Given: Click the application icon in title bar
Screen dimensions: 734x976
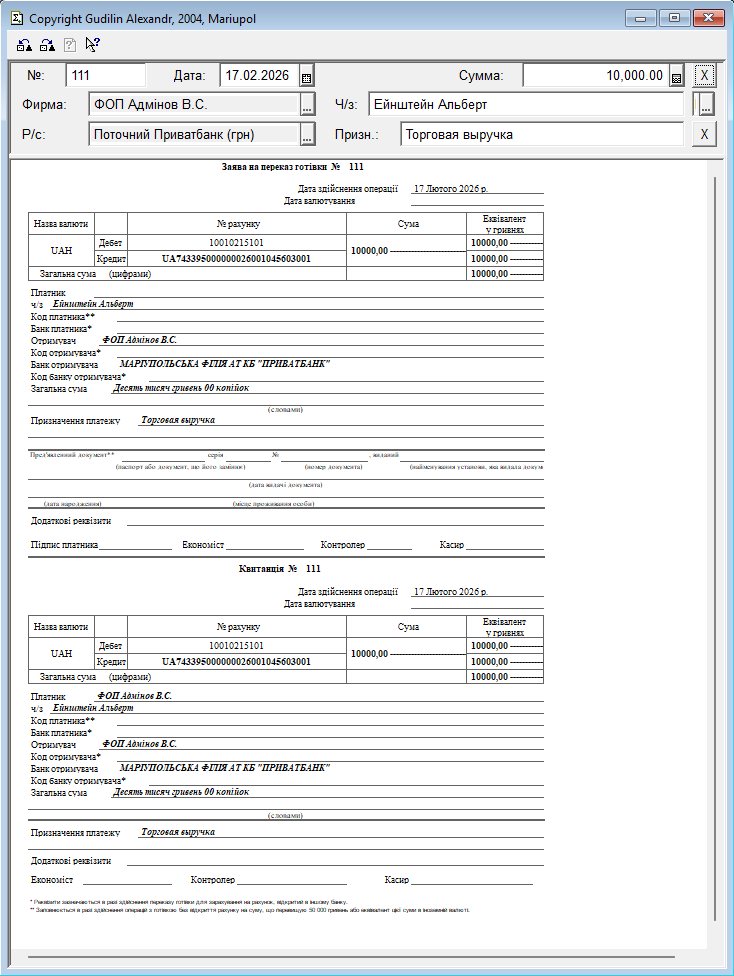Looking at the screenshot, I should tap(14, 18).
